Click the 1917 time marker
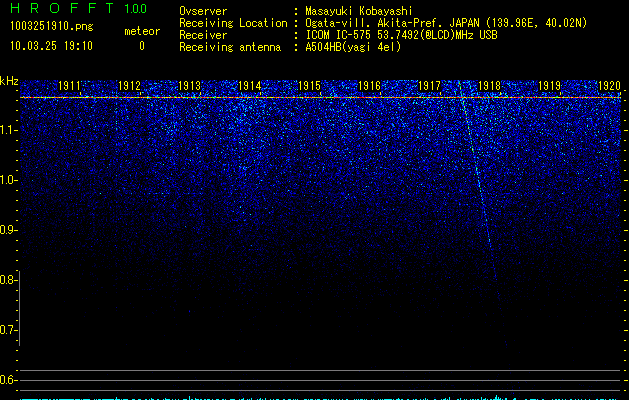The height and width of the screenshot is (400, 629). coord(429,86)
